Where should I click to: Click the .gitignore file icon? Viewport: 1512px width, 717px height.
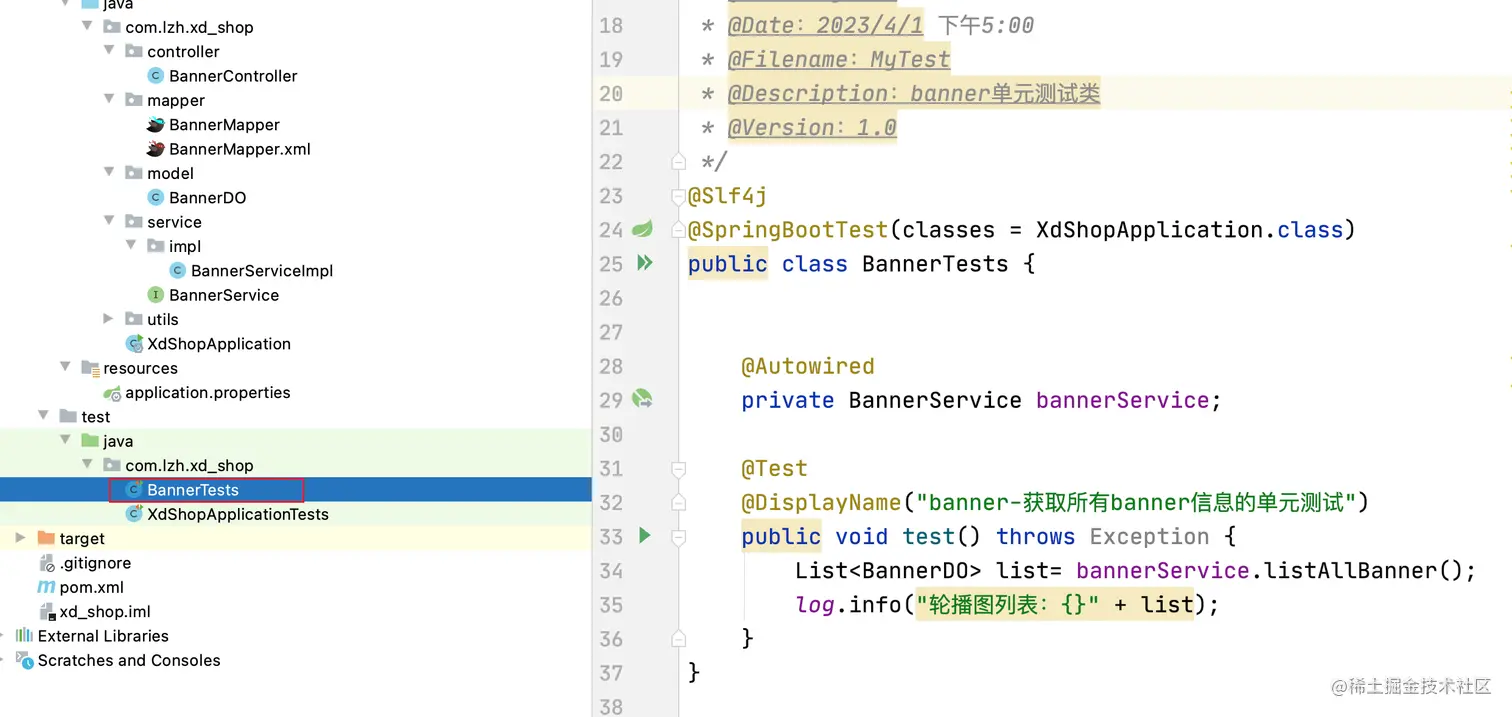pyautogui.click(x=46, y=563)
